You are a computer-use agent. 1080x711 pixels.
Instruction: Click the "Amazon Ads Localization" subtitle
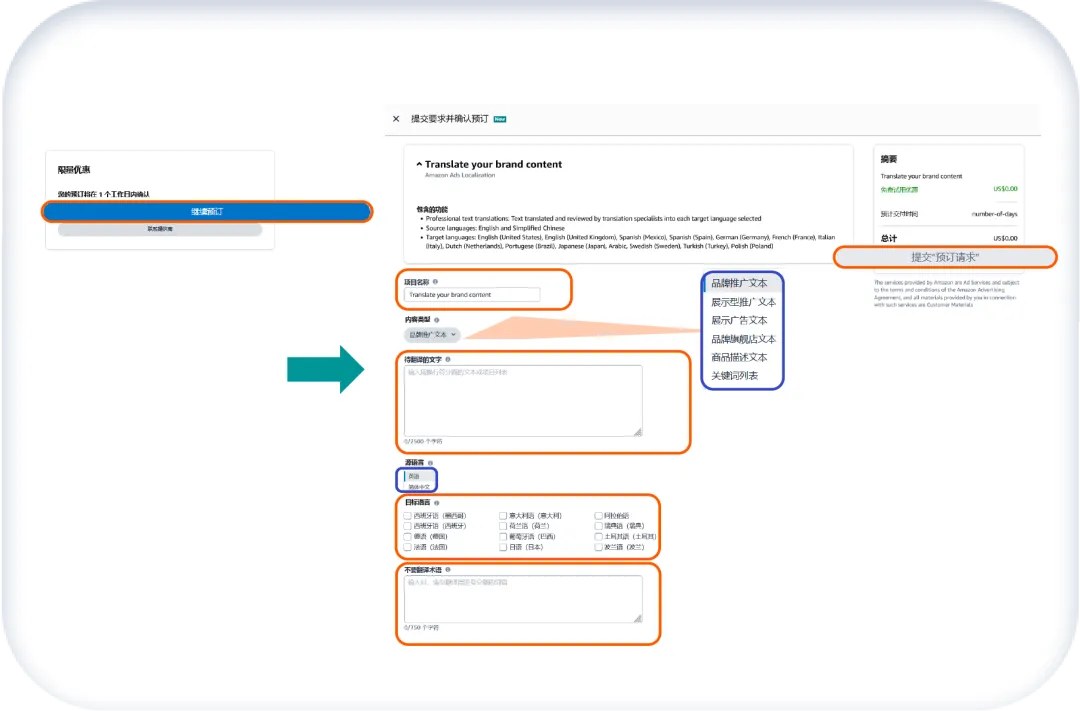459,176
